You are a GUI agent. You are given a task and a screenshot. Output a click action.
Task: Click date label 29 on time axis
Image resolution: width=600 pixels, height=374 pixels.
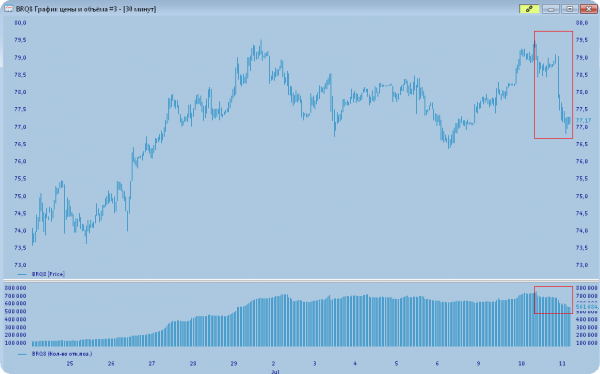234,363
